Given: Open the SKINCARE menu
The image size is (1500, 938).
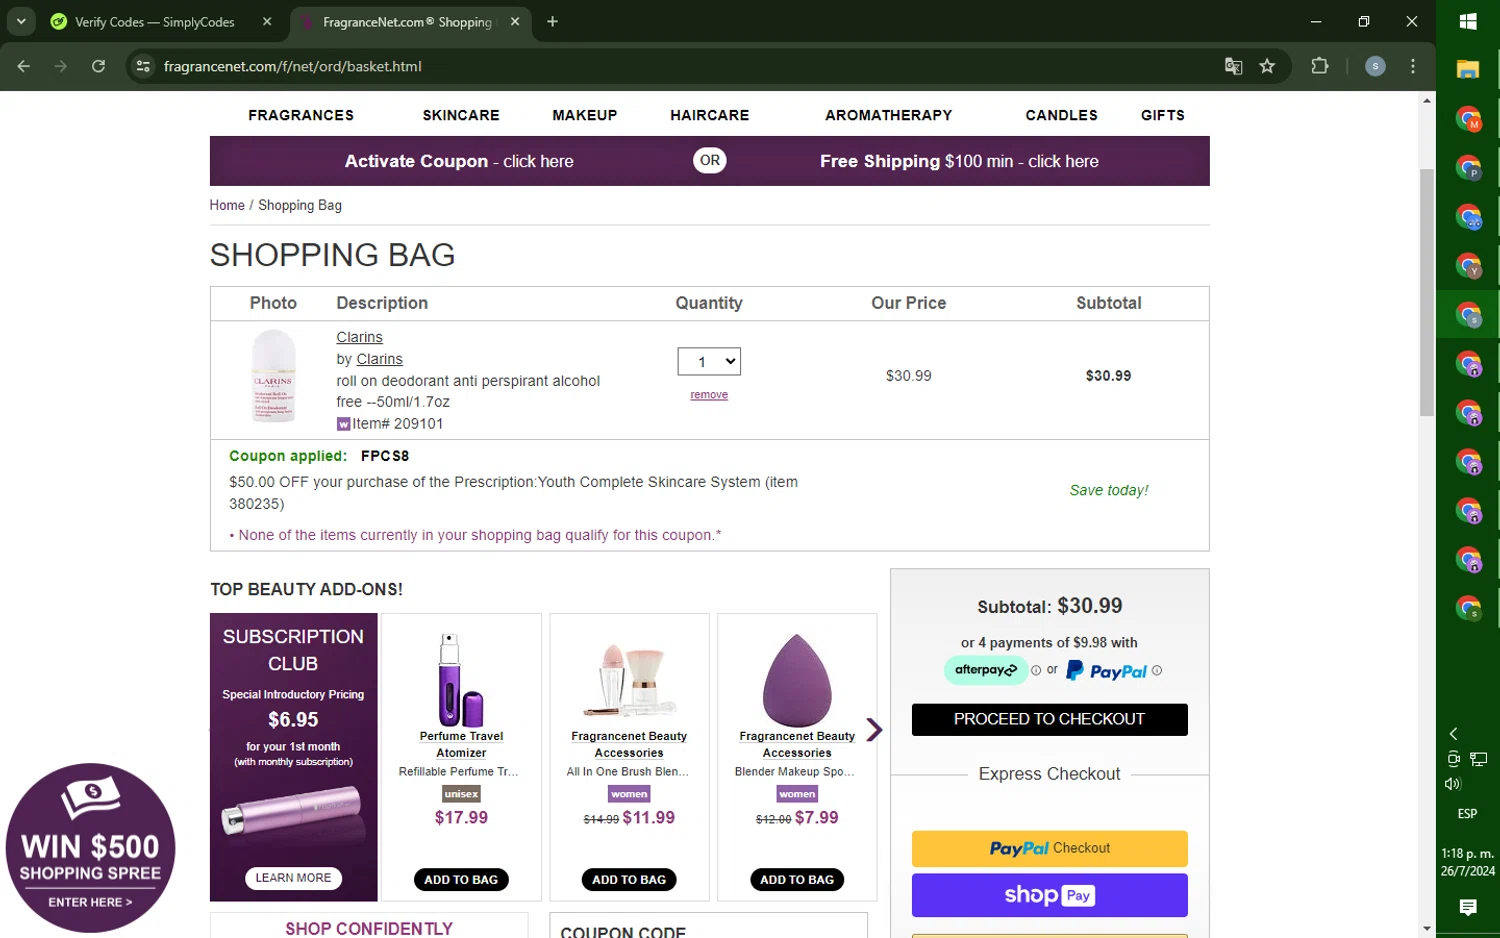Looking at the screenshot, I should tap(461, 115).
